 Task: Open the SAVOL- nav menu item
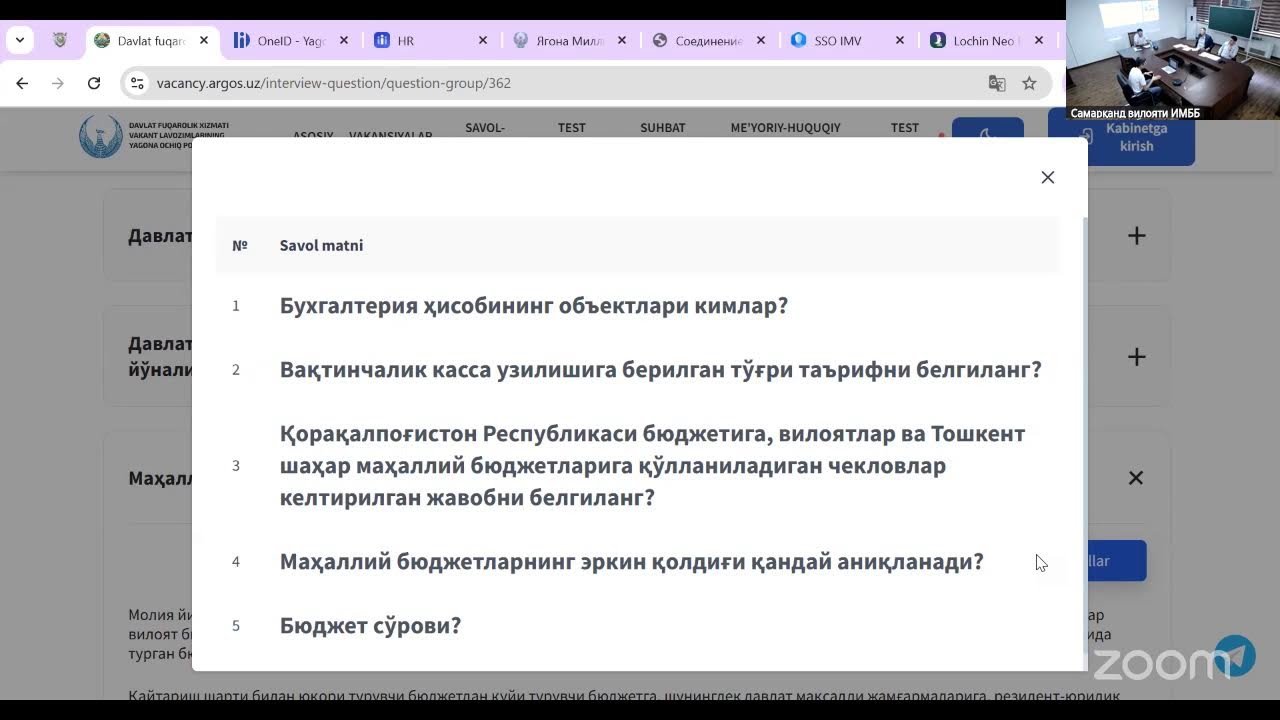click(x=485, y=128)
